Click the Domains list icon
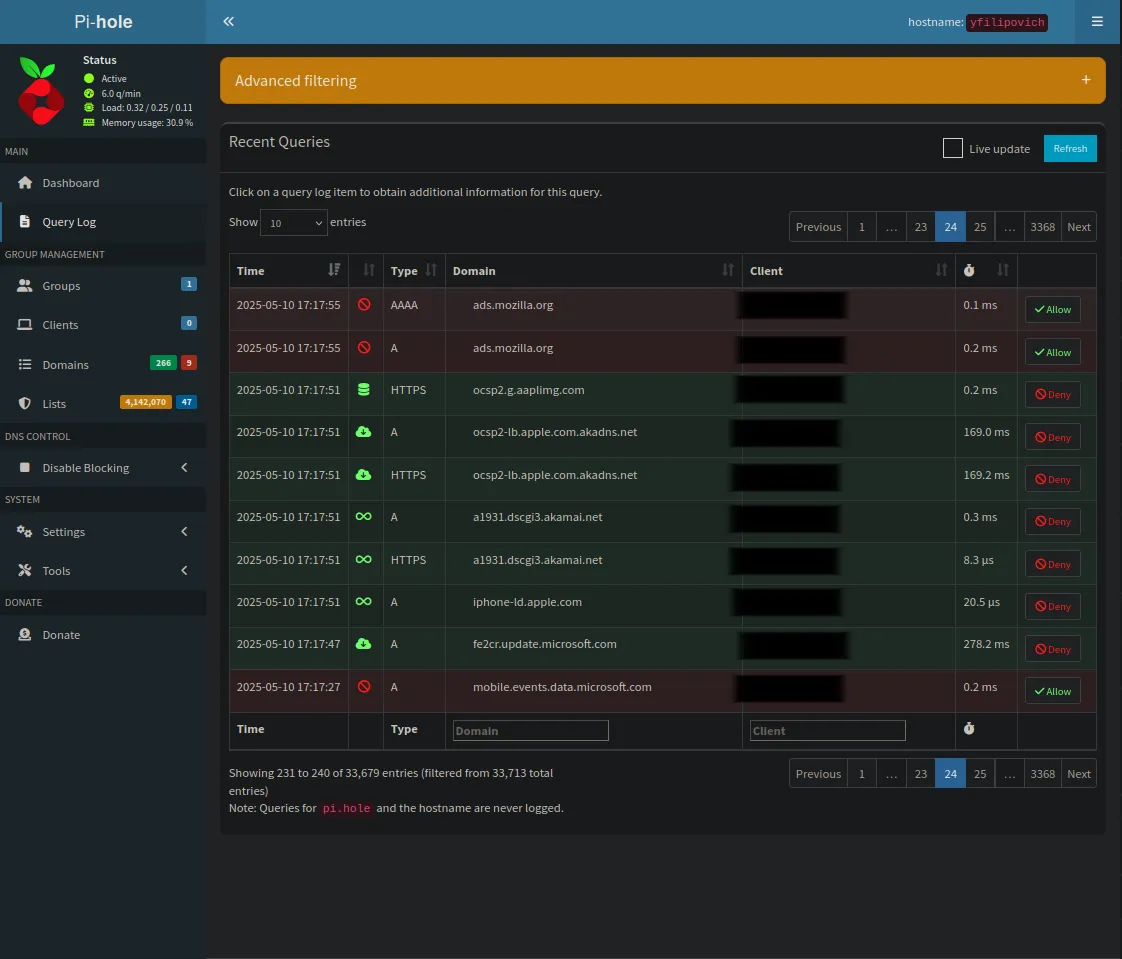 25,364
